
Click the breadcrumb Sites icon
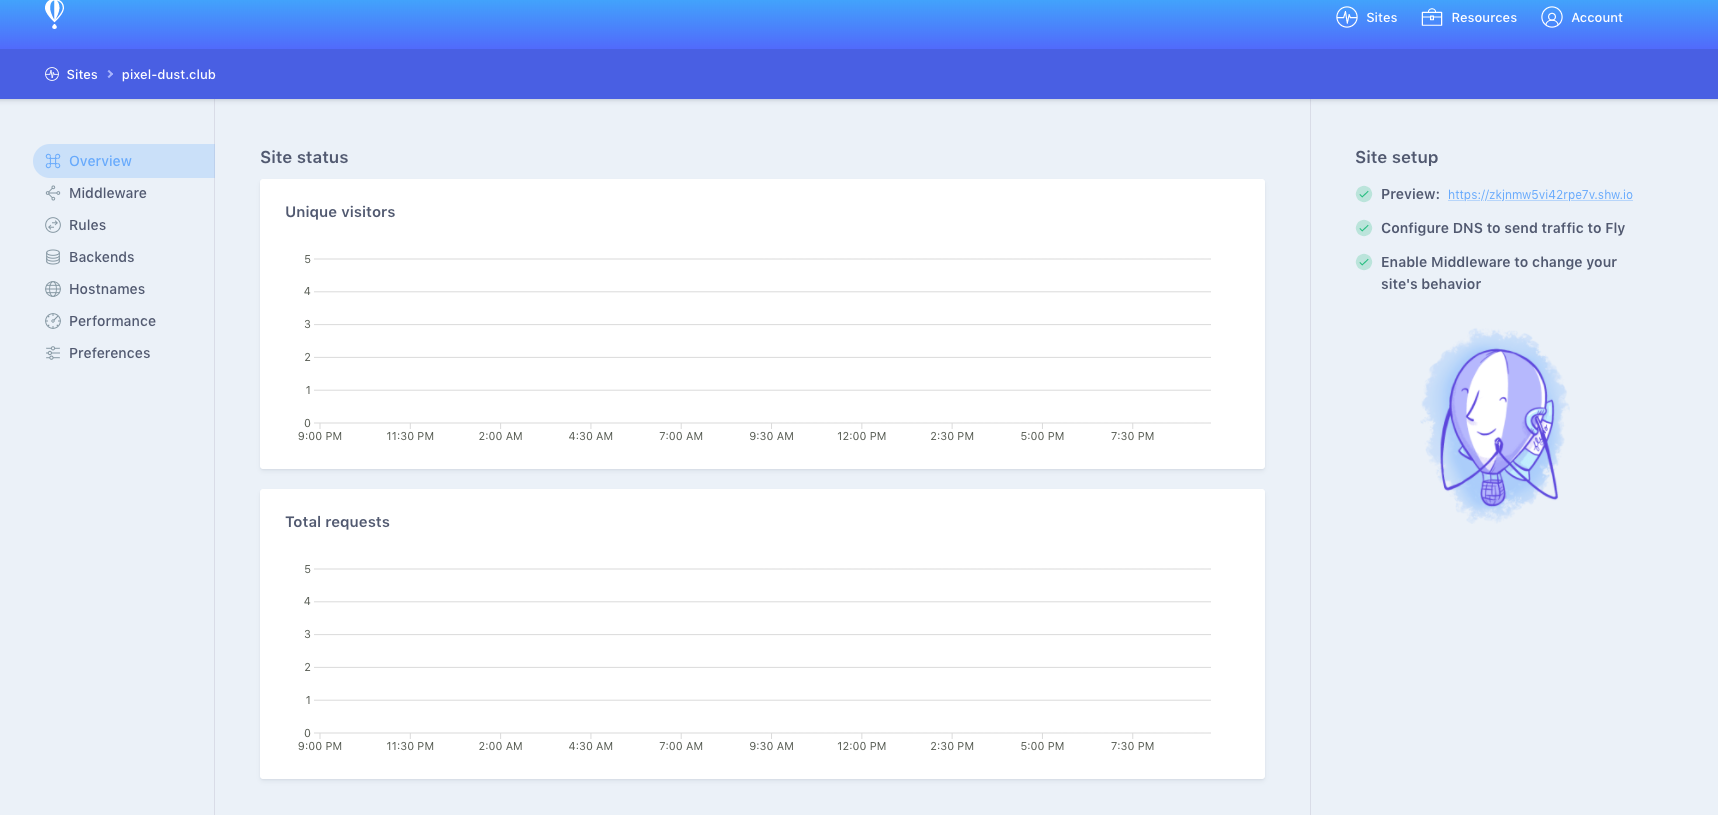pyautogui.click(x=52, y=74)
